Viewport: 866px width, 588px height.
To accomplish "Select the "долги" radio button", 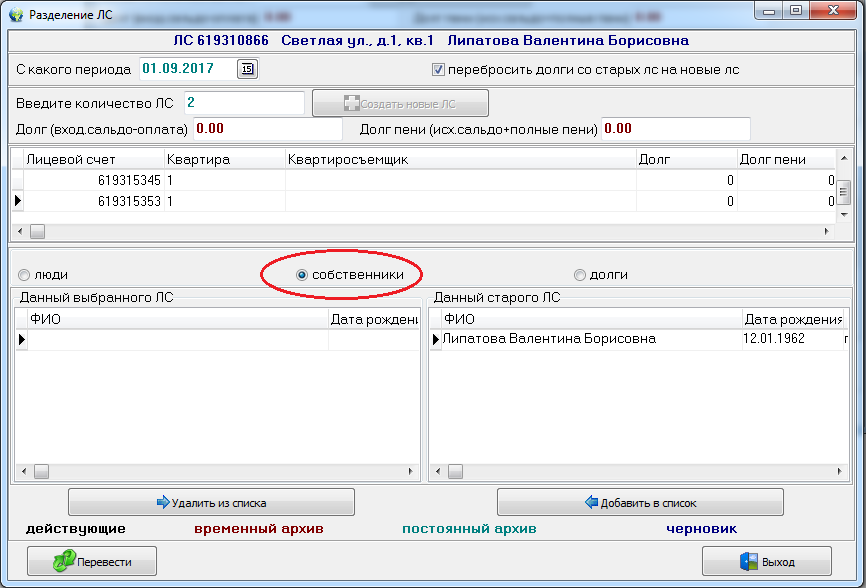I will click(580, 275).
